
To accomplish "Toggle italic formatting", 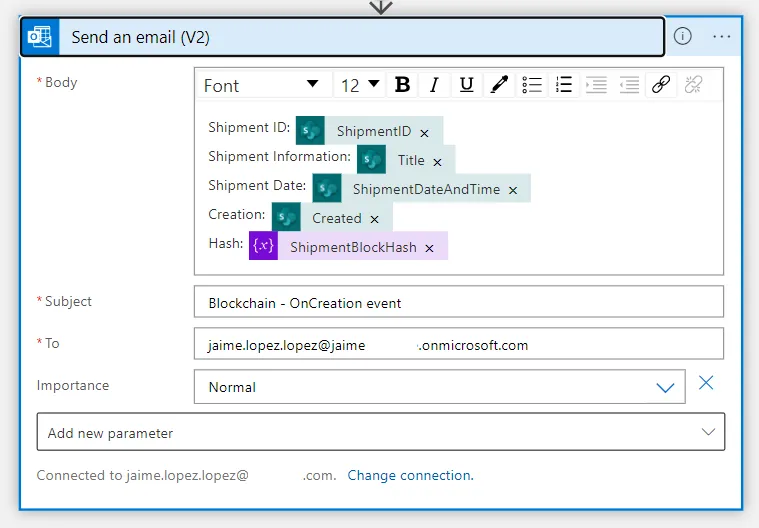I will tap(434, 85).
